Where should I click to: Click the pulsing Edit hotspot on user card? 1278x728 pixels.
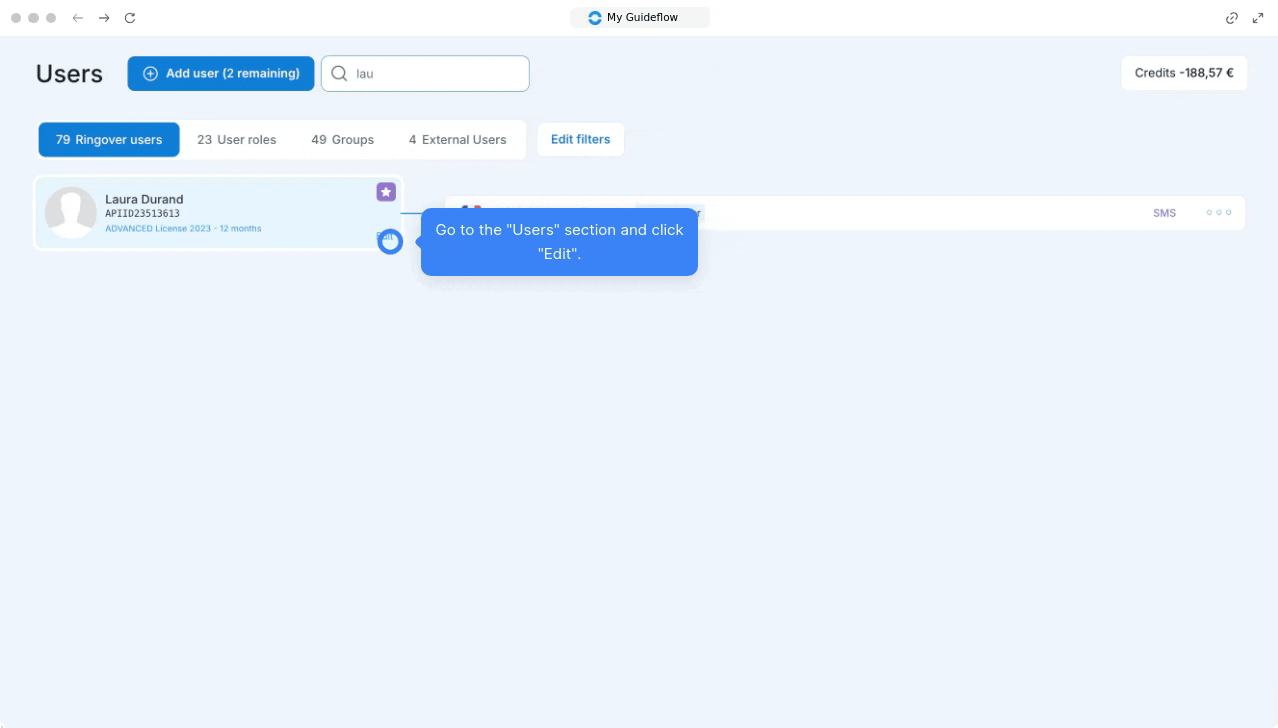pyautogui.click(x=390, y=241)
